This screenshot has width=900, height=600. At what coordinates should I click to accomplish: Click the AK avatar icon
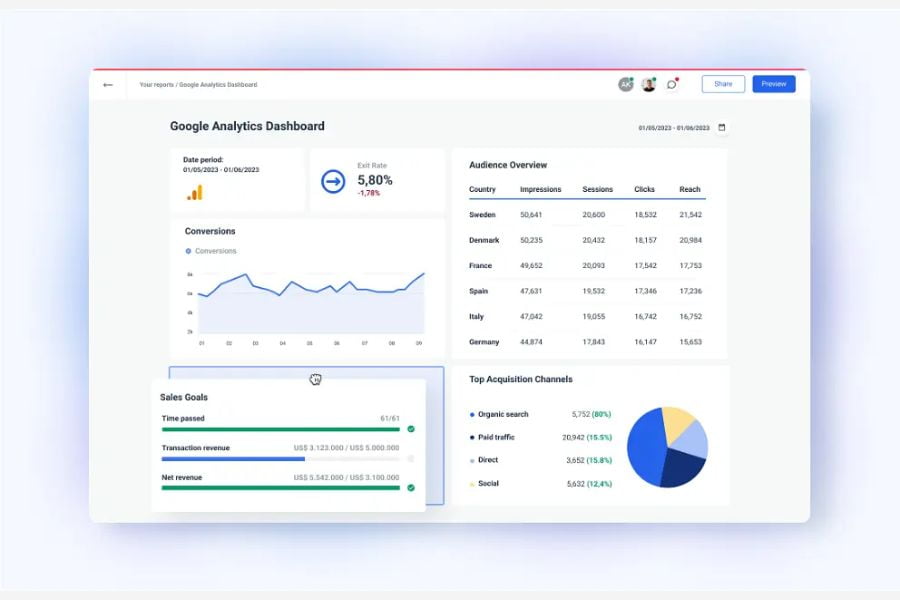[x=626, y=85]
